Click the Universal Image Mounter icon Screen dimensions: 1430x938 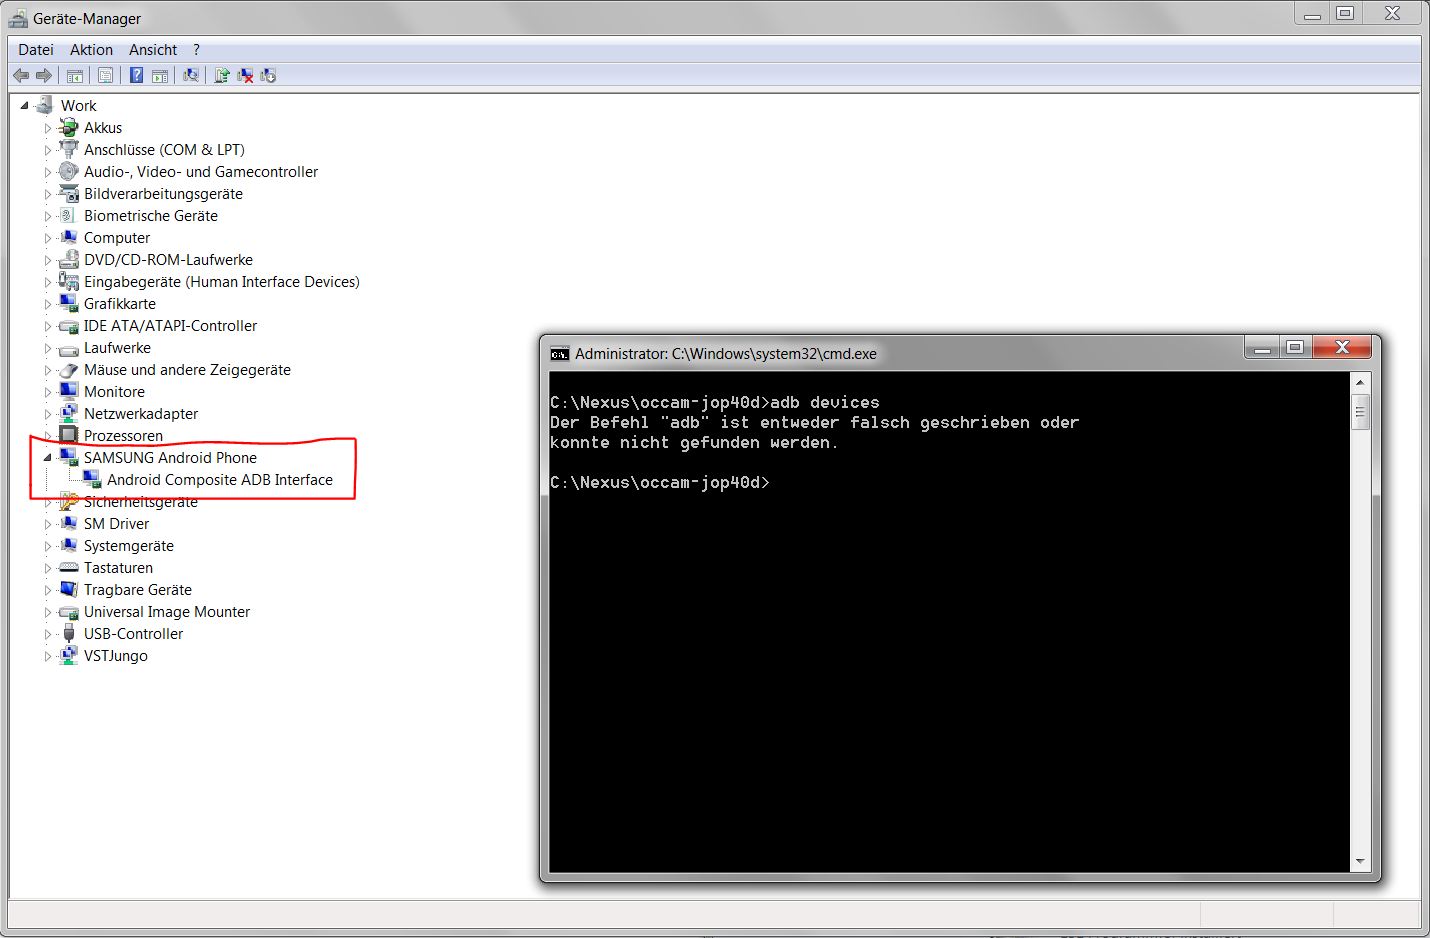68,611
